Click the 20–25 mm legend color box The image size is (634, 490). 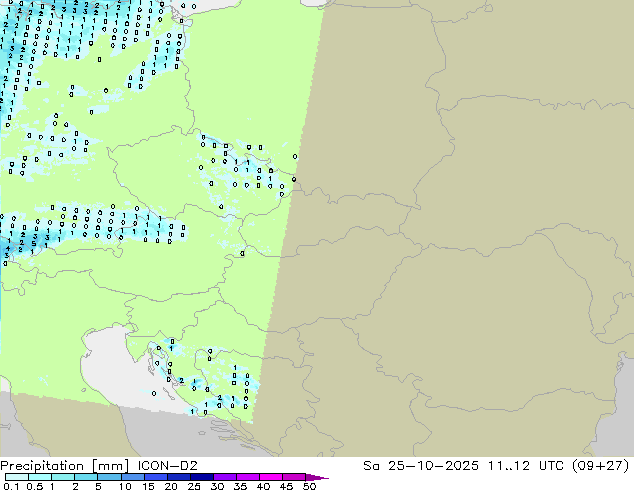[179, 477]
